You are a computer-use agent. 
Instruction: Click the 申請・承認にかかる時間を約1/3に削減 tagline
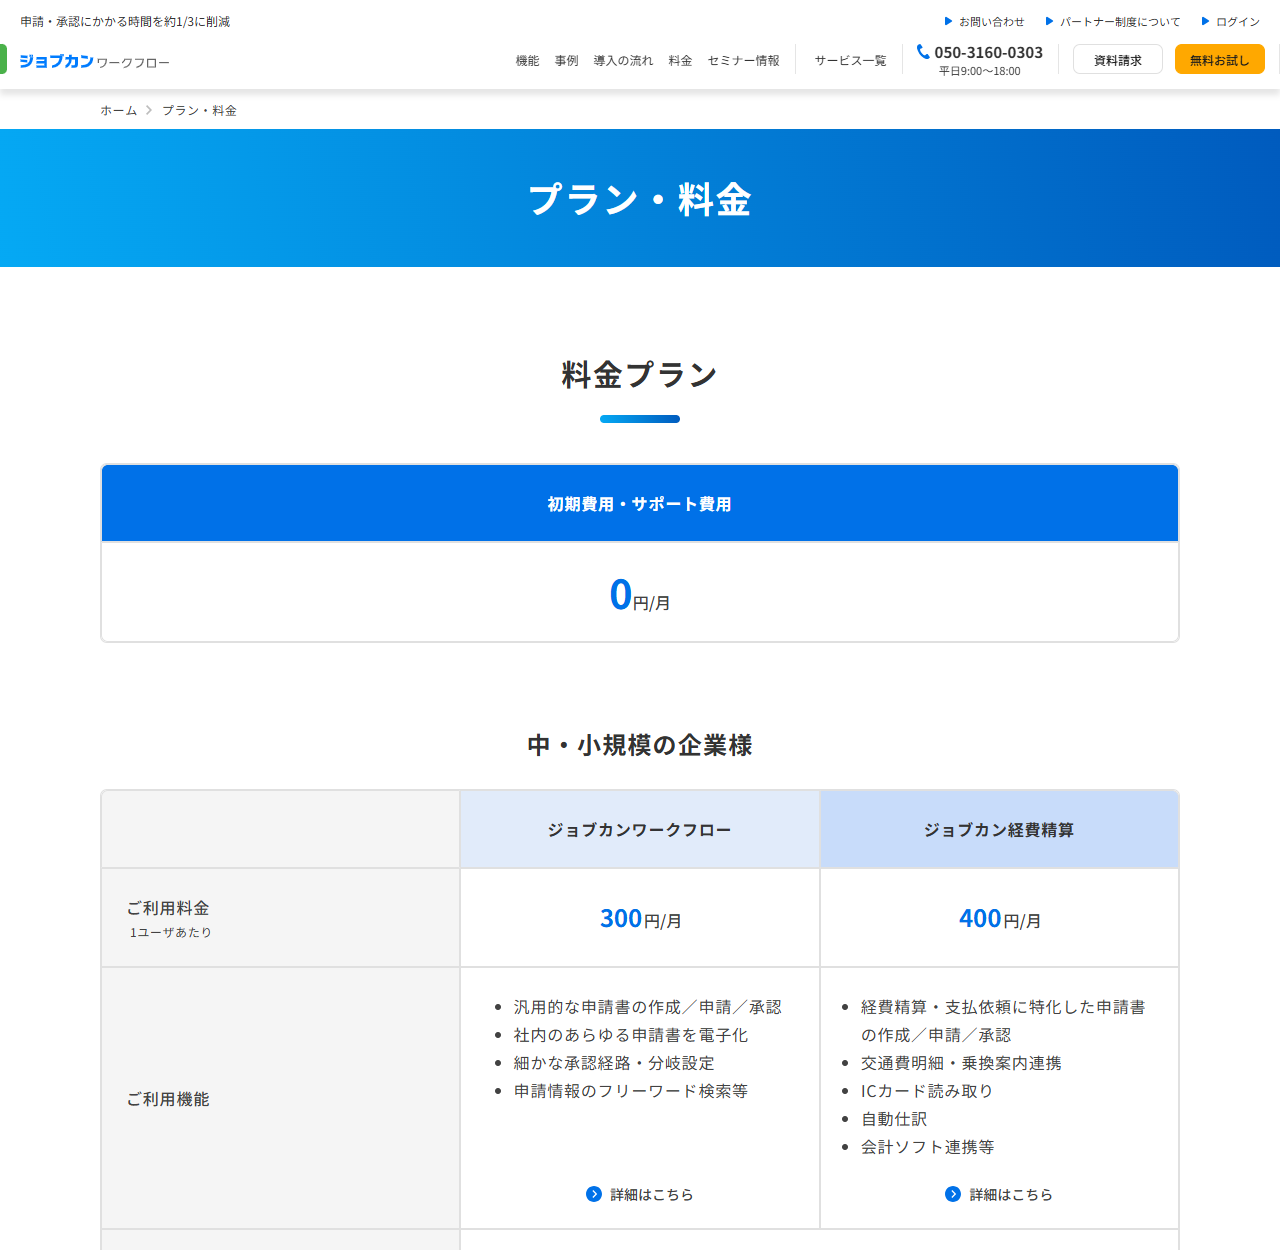pyautogui.click(x=125, y=21)
